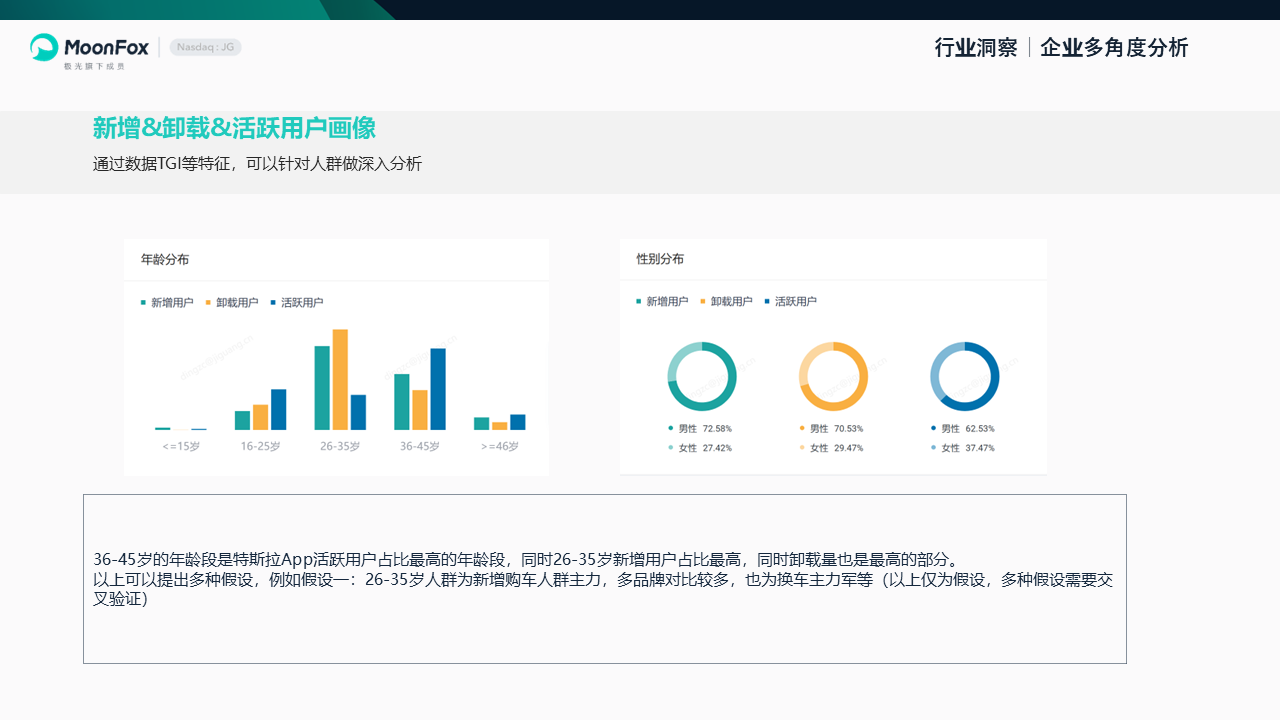The height and width of the screenshot is (720, 1280).
Task: Select the tallest orange bar in 26-35岁
Action: point(340,380)
